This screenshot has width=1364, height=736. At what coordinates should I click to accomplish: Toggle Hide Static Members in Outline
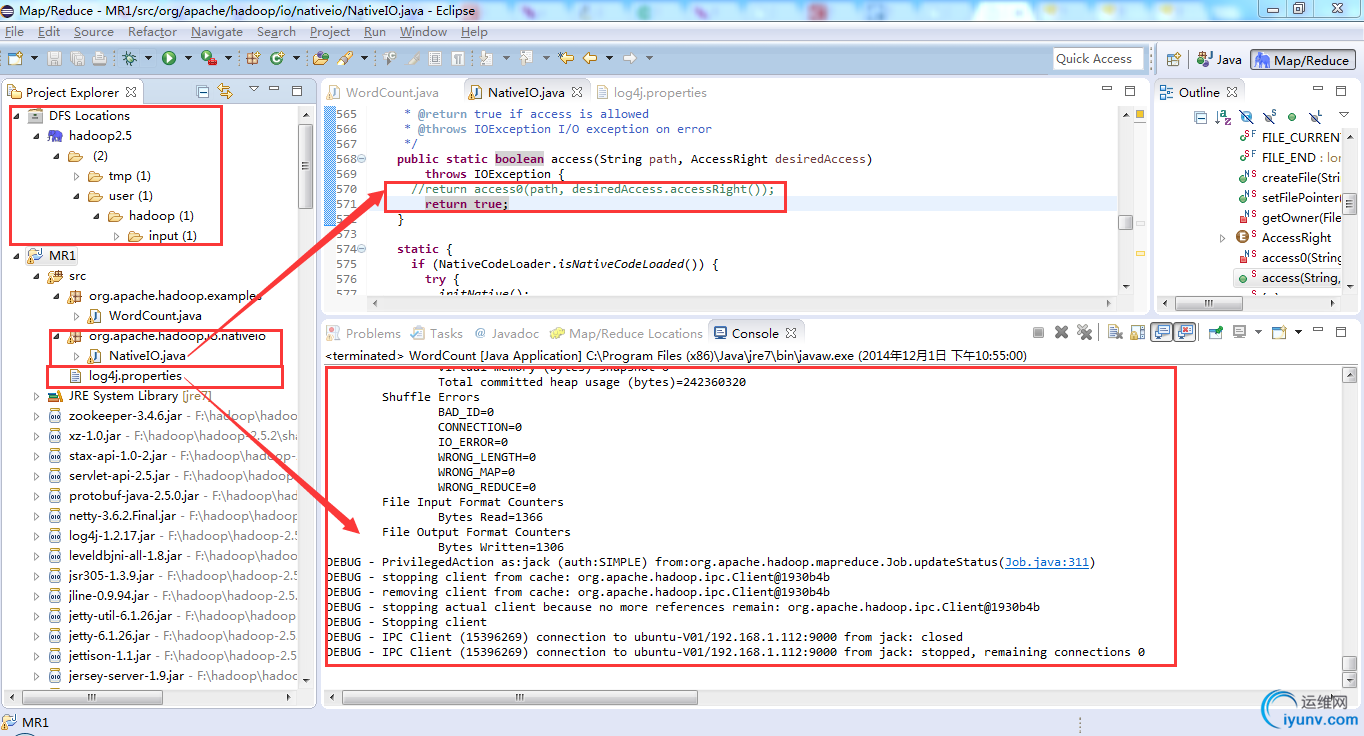pos(1269,117)
